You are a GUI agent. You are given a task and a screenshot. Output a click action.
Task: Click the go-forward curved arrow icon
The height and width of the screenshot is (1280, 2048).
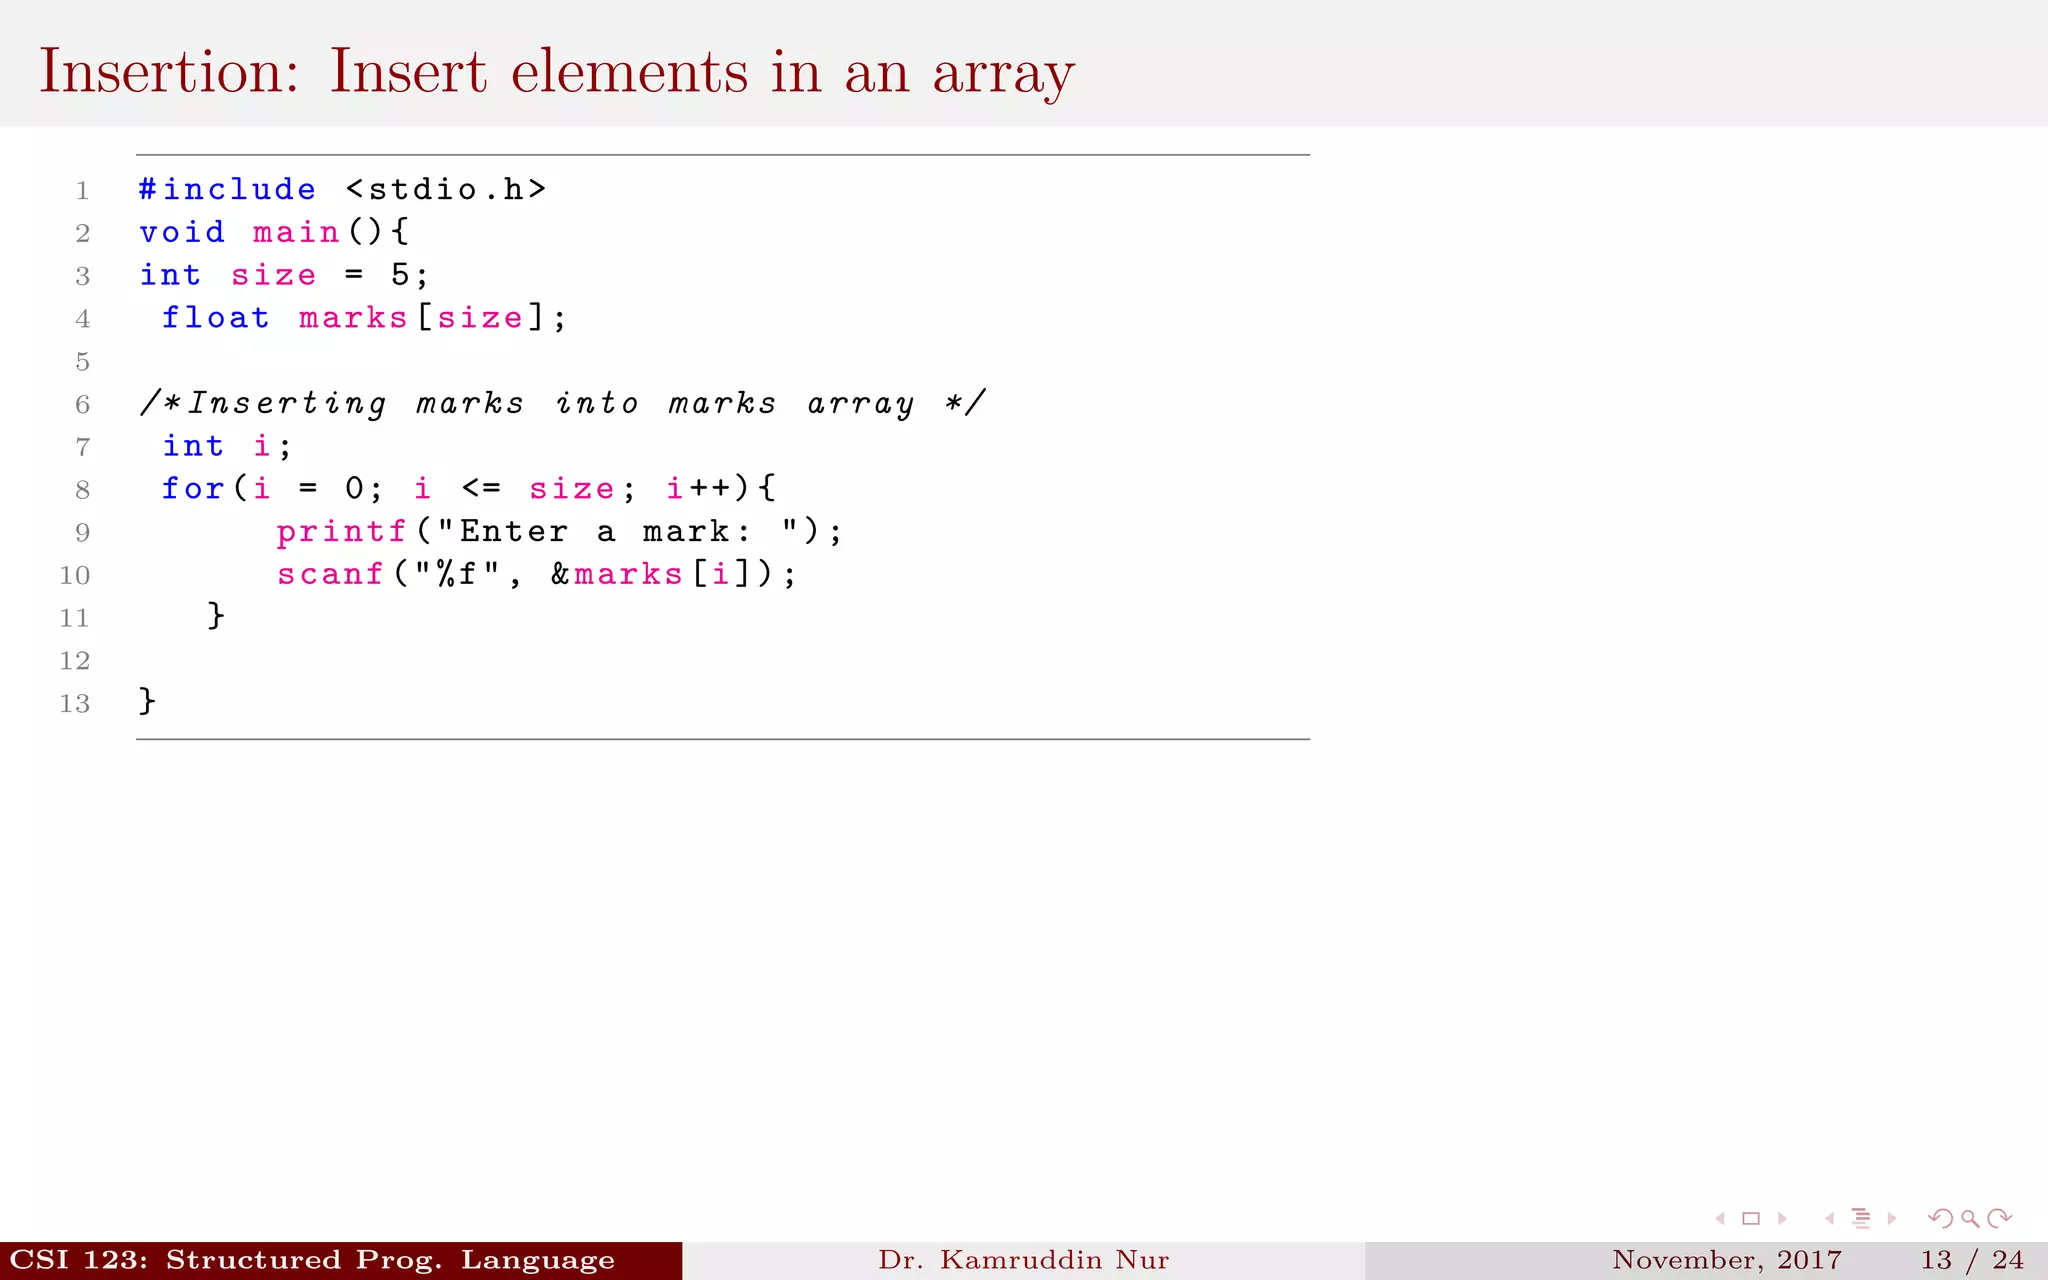pyautogui.click(x=2000, y=1218)
